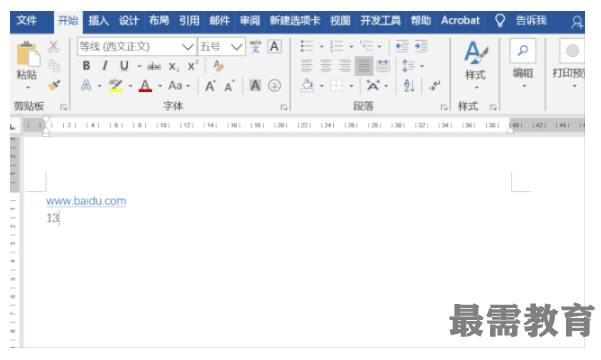Viewport: 601px width, 360px height.
Task: Click the Bullets list icon
Action: [x=307, y=46]
